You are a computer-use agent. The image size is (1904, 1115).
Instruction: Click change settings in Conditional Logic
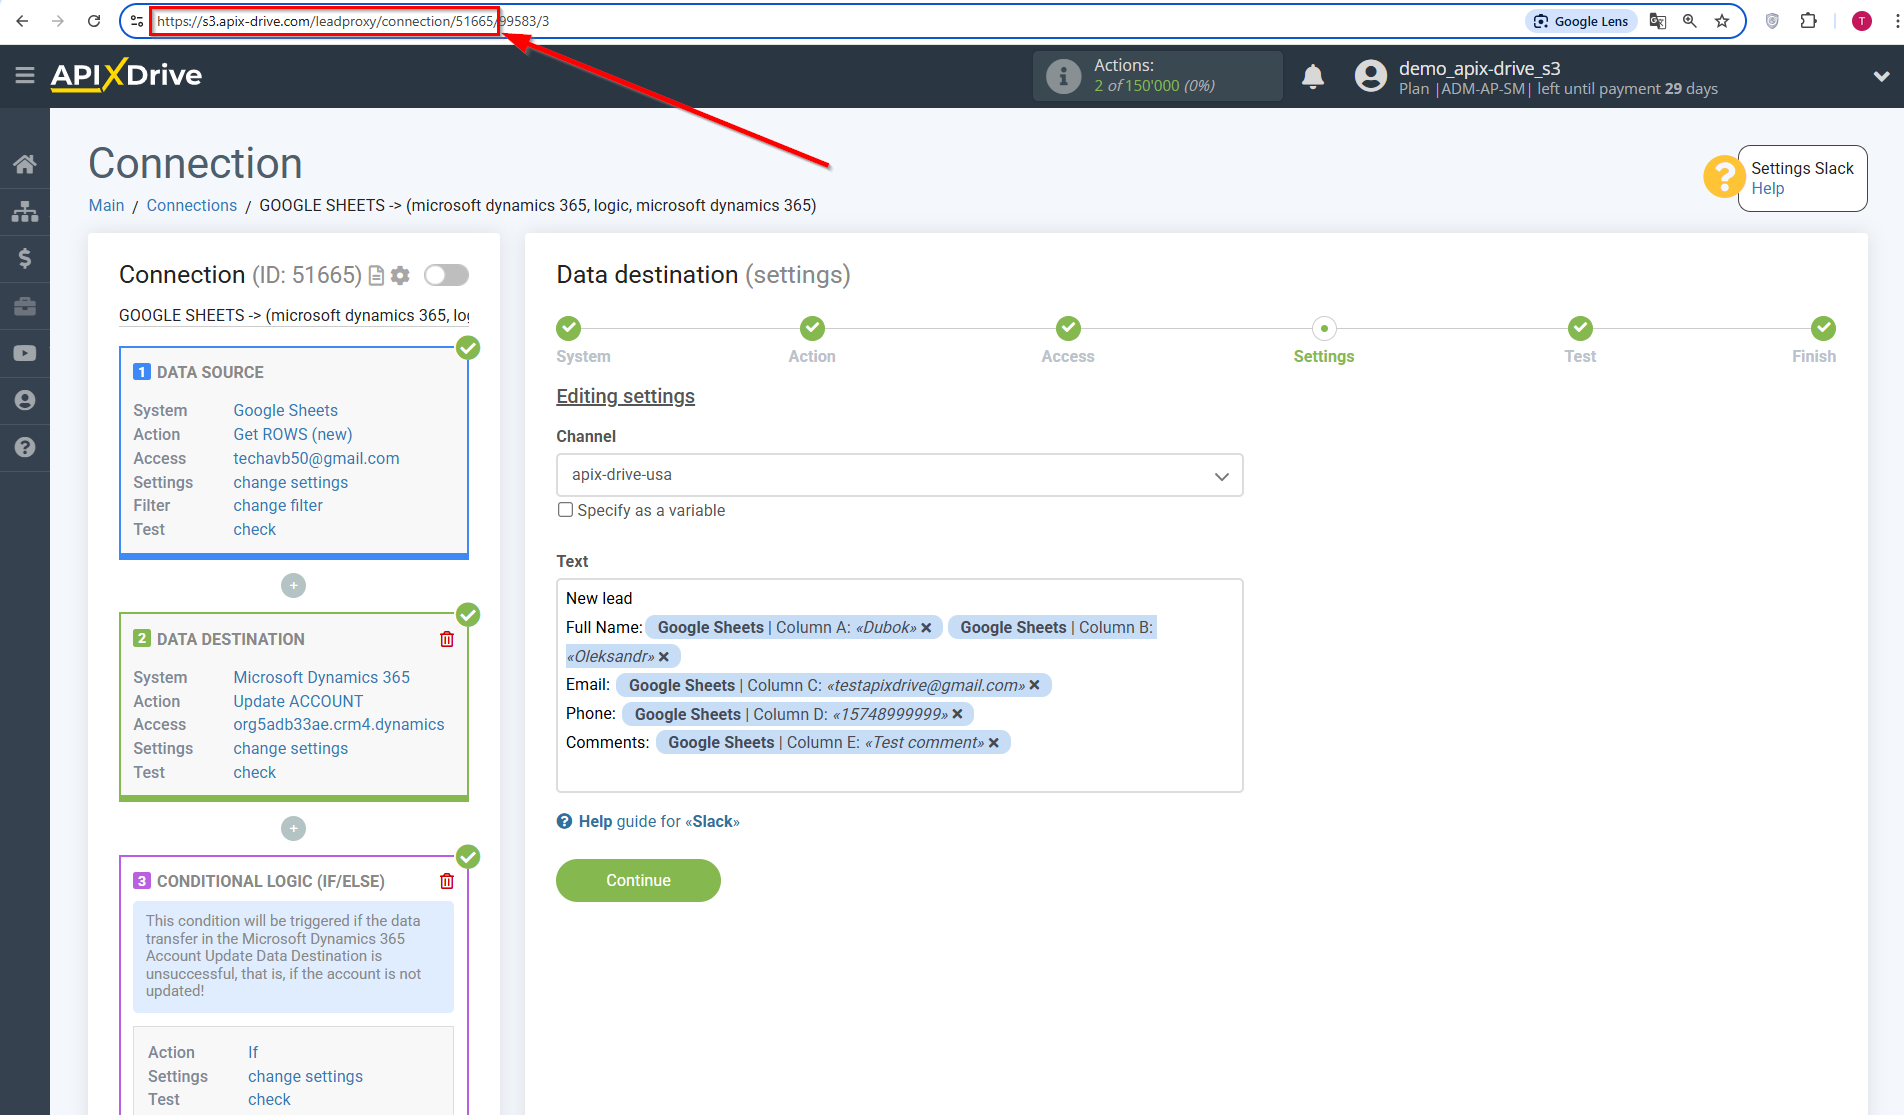point(305,1076)
